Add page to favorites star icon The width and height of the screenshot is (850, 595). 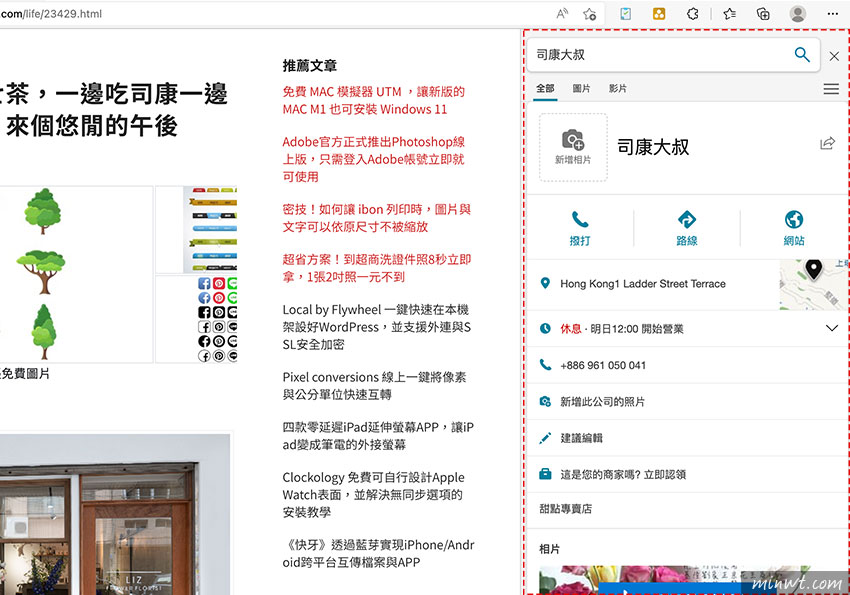[589, 14]
